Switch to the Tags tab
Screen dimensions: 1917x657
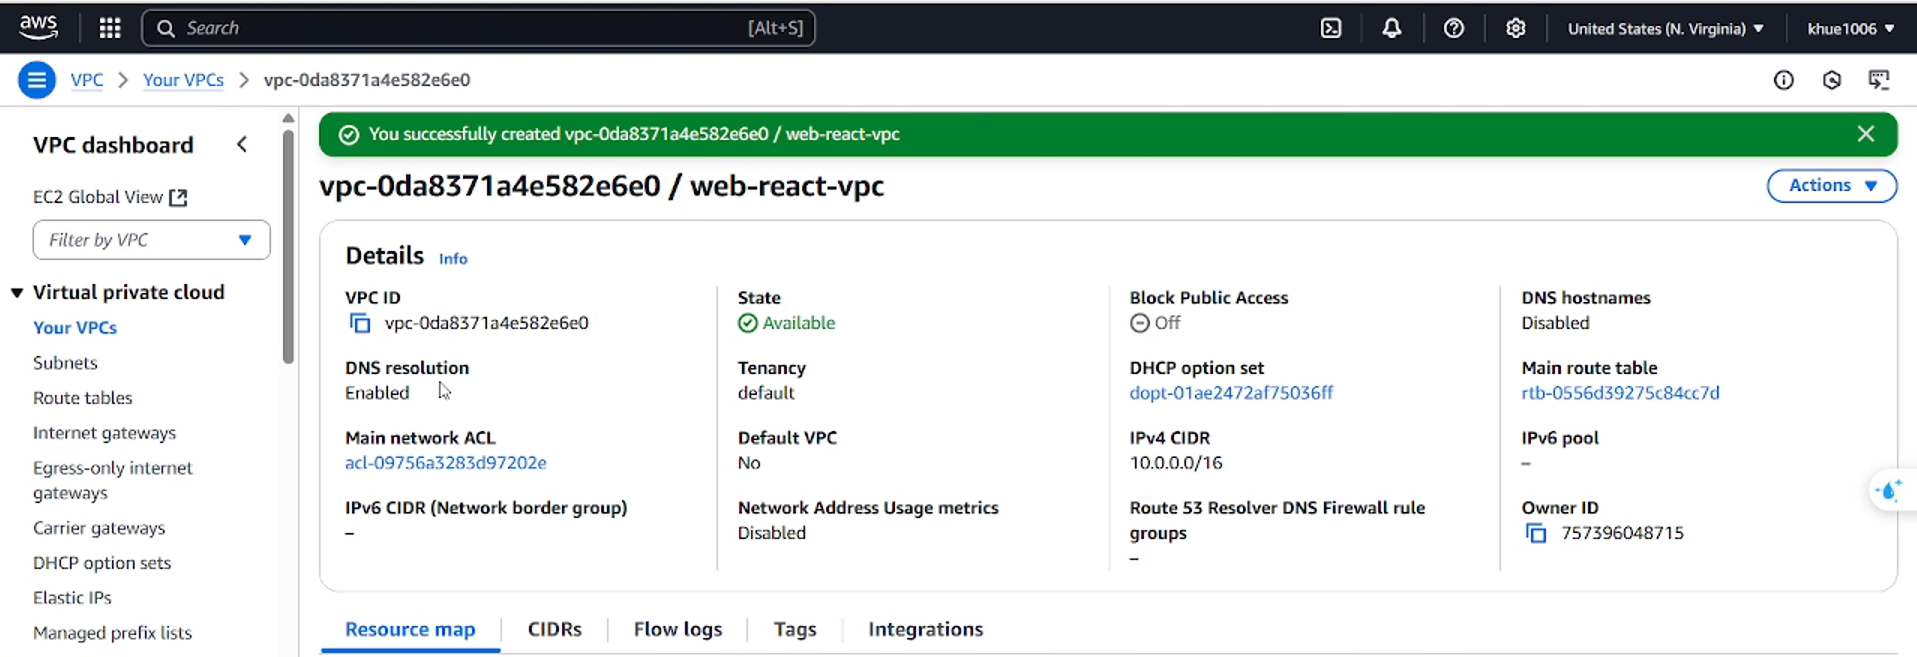(x=795, y=630)
